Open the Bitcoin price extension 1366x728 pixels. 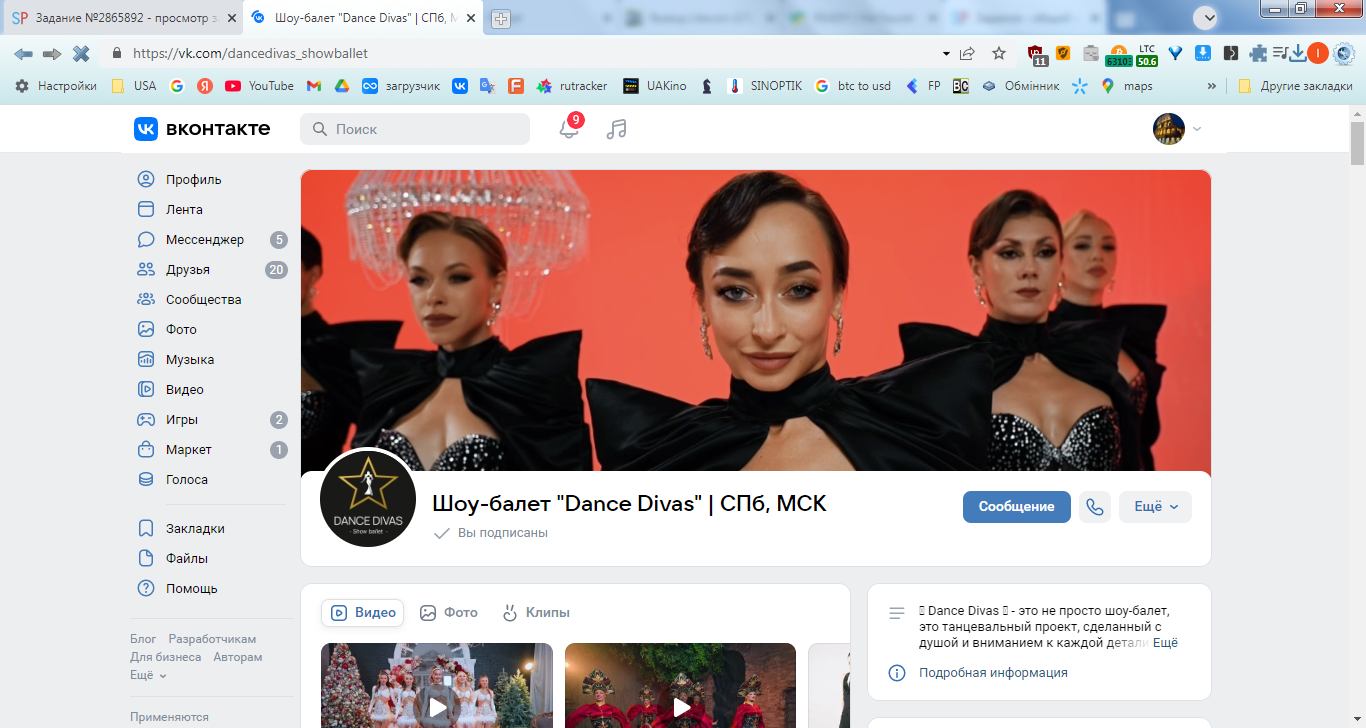coord(1118,55)
